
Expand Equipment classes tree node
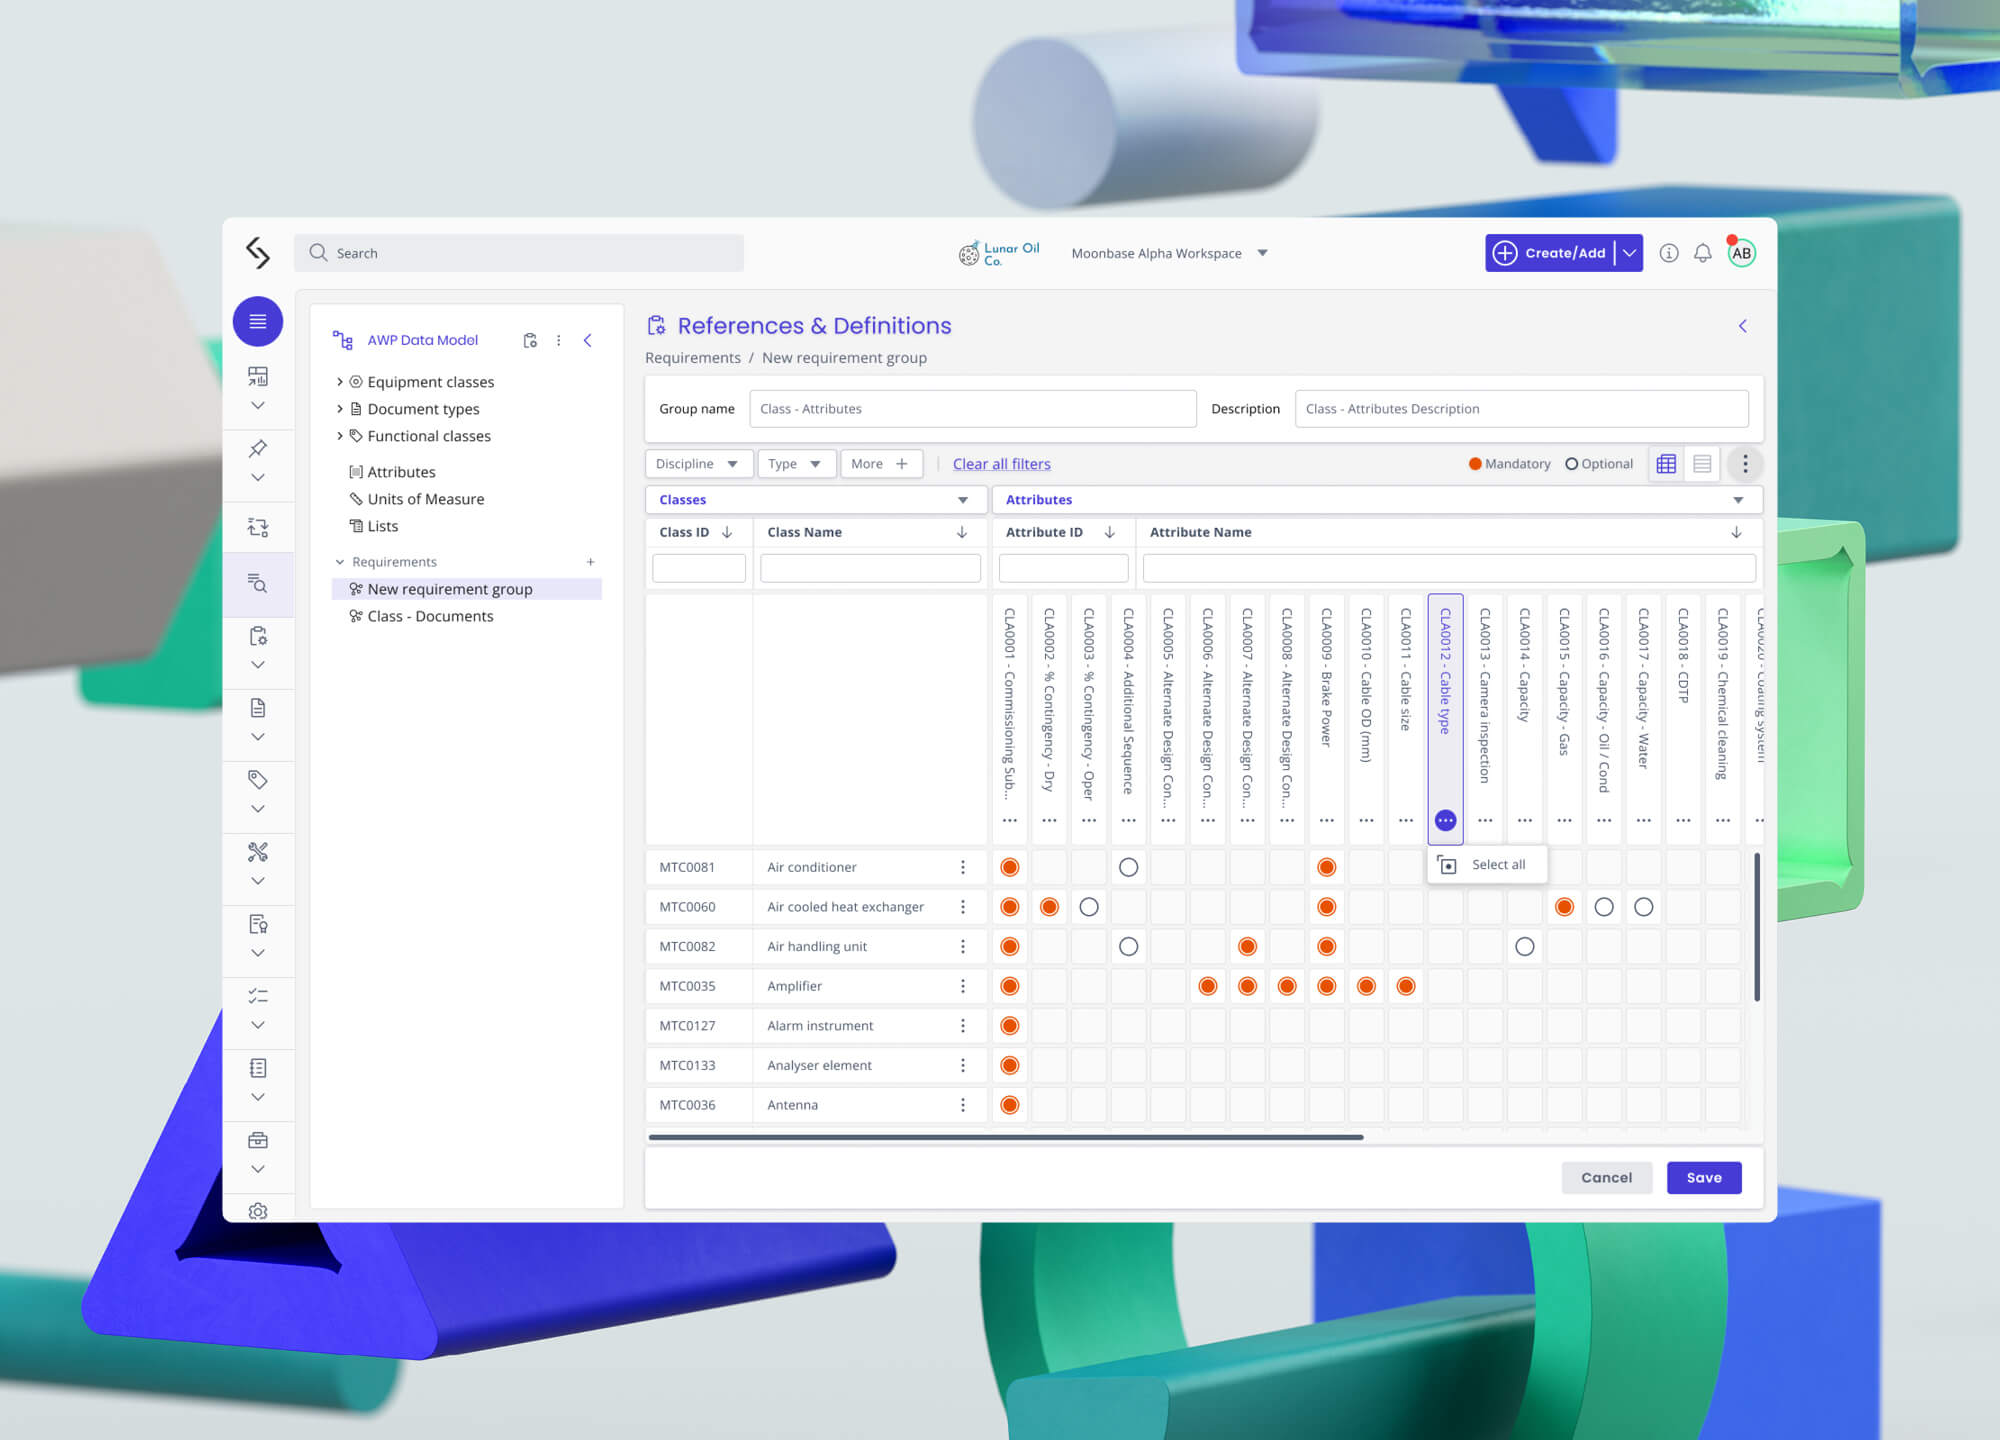(340, 382)
